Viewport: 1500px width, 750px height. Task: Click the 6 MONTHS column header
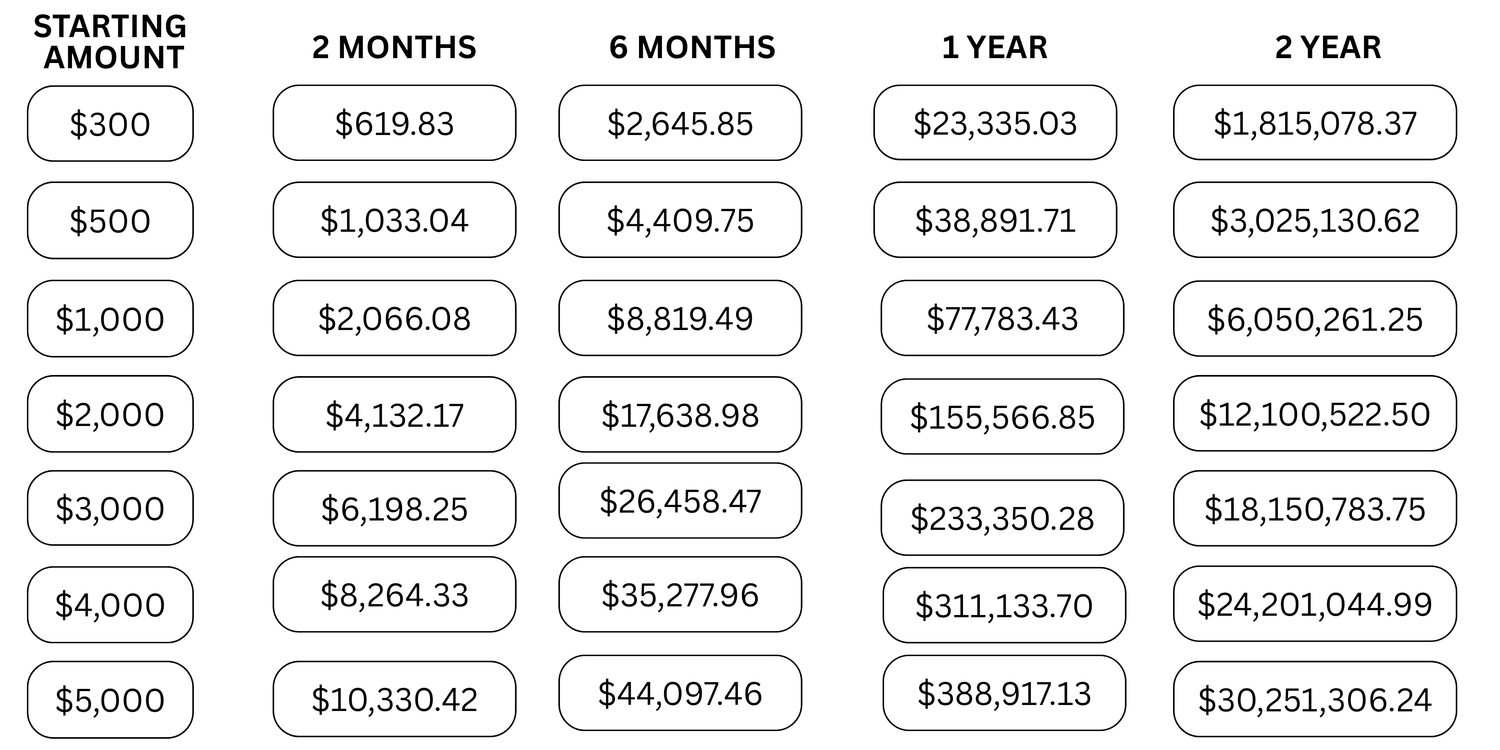(692, 47)
